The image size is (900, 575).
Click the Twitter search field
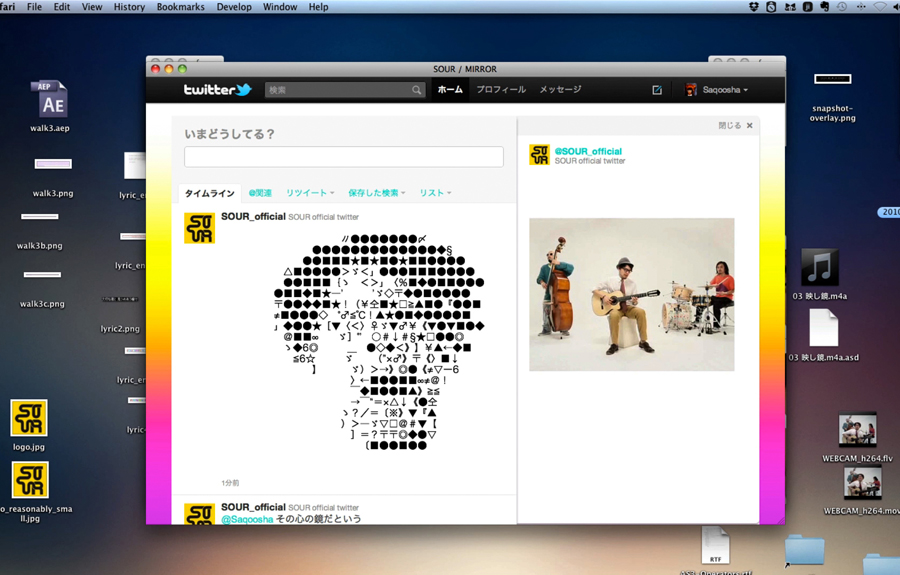(344, 90)
